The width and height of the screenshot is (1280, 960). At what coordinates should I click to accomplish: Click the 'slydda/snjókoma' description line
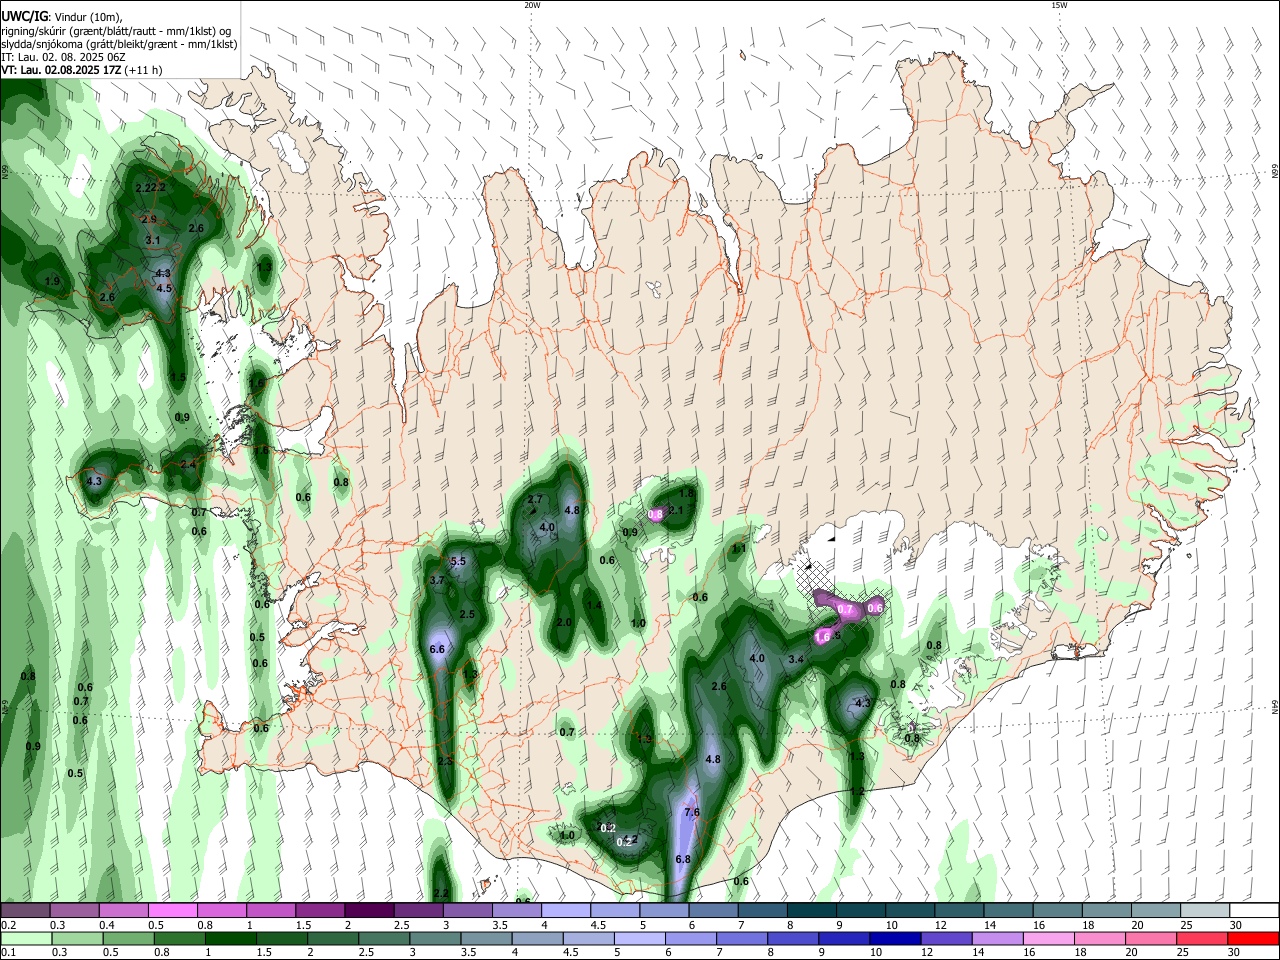pyautogui.click(x=119, y=44)
